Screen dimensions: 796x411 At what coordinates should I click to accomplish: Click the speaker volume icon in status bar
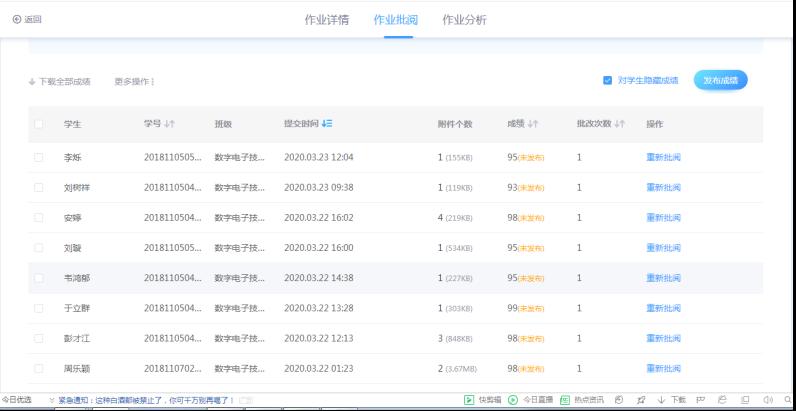point(768,401)
